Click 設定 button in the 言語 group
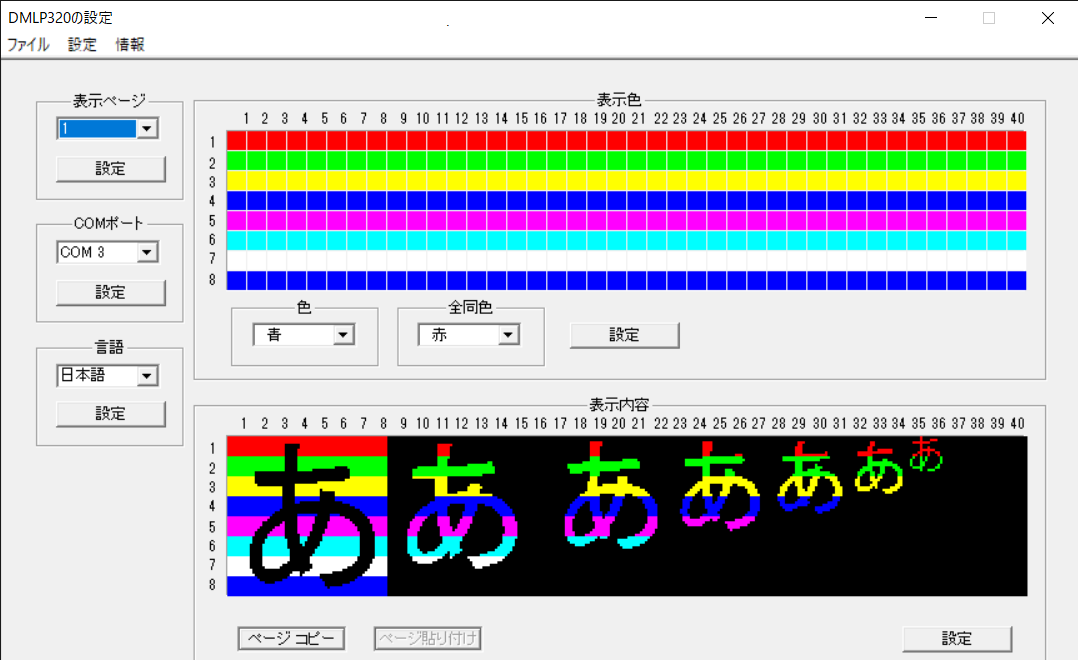The image size is (1078, 660). pos(111,413)
